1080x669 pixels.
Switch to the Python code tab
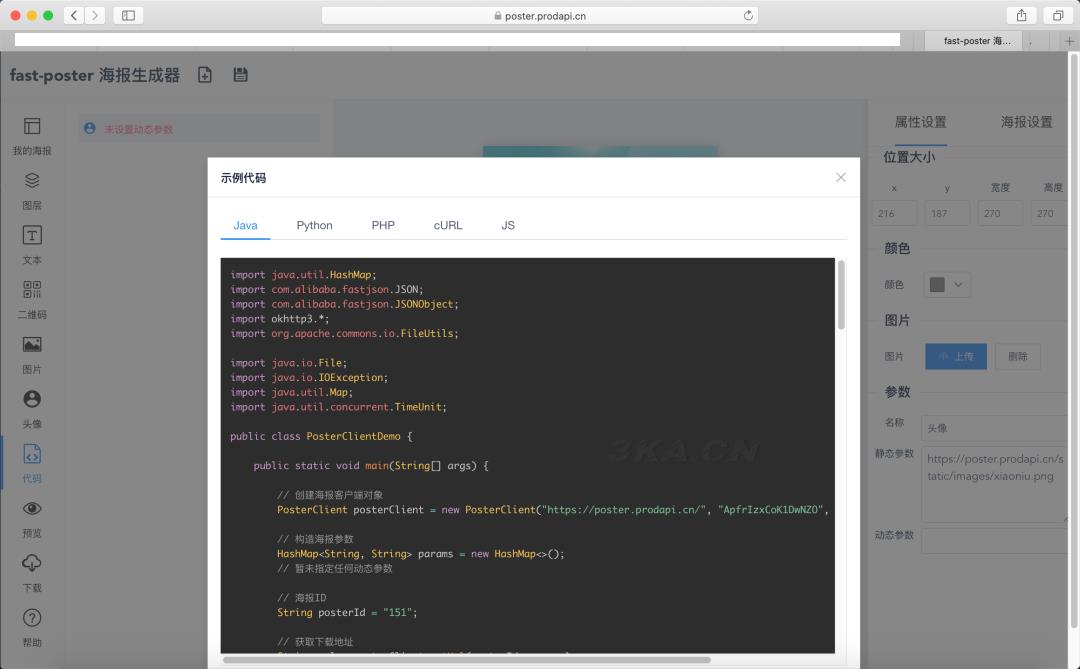pyautogui.click(x=314, y=225)
